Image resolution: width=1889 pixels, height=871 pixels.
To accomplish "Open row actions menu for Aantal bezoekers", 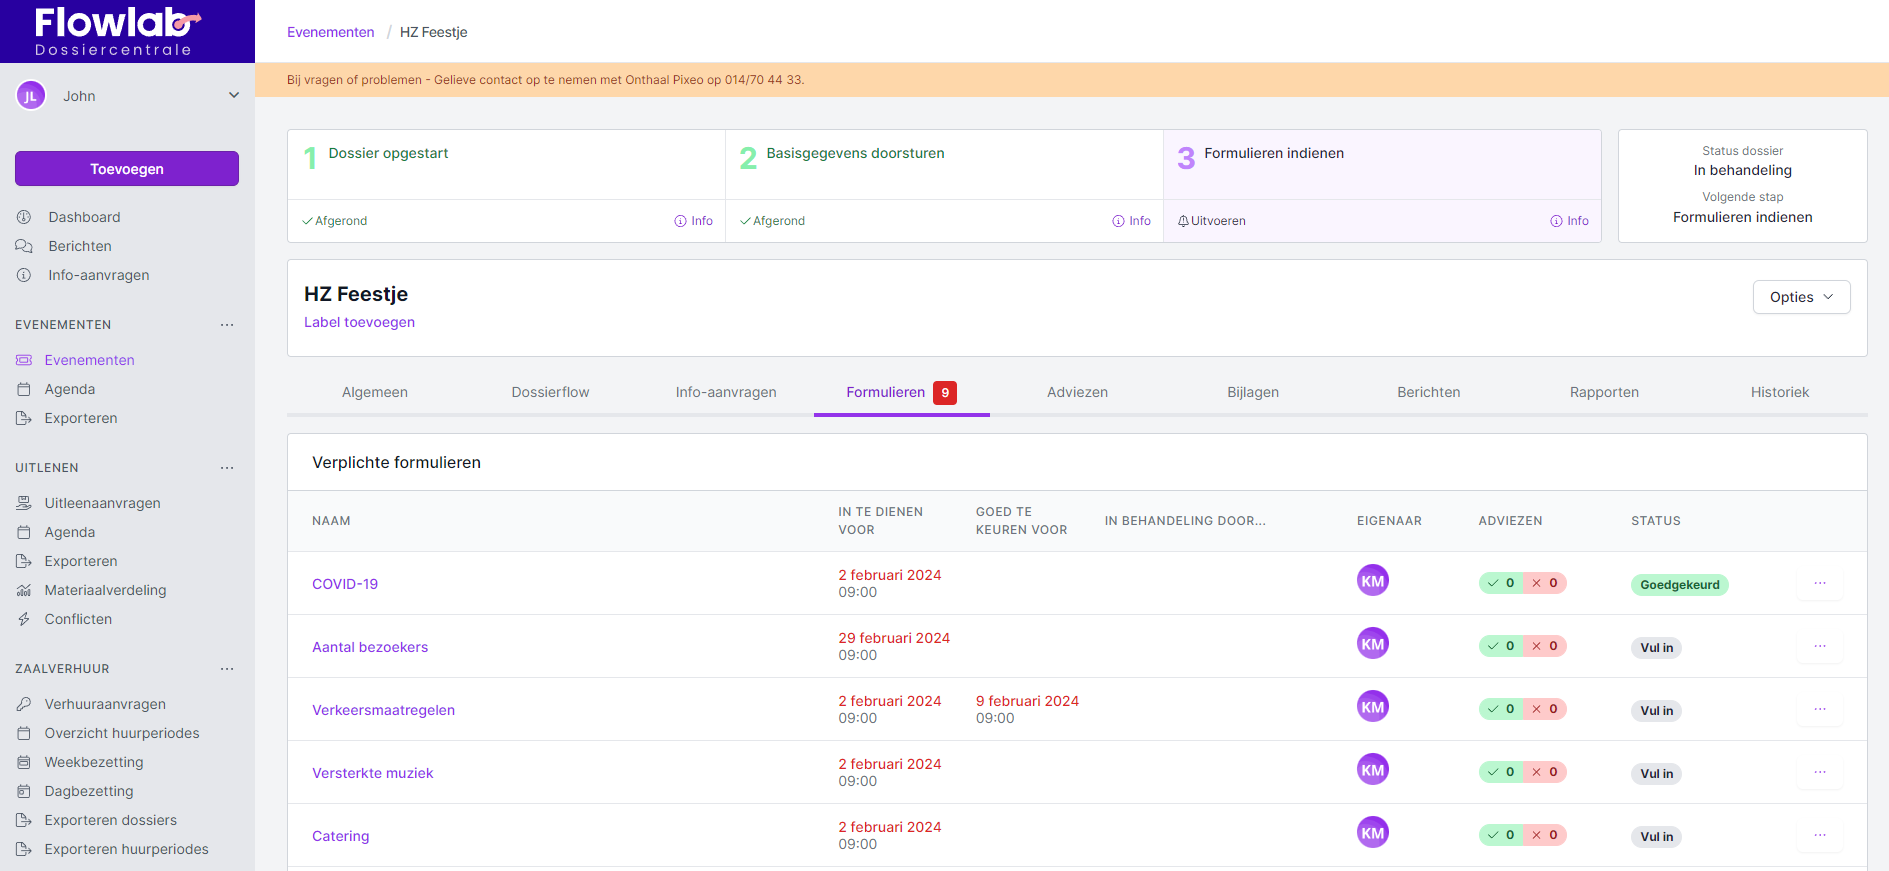I will 1819,646.
